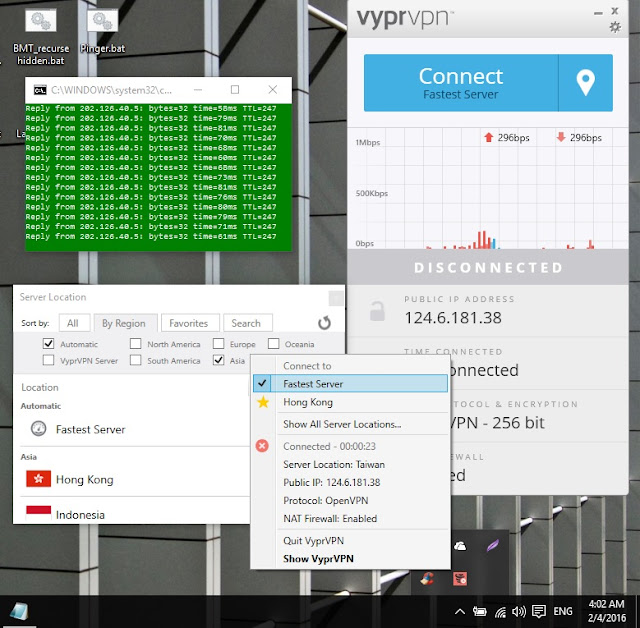
Task: Open server location pin button
Action: tap(585, 83)
